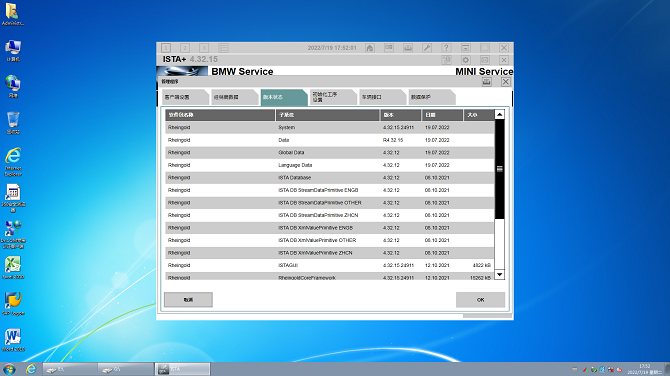Click the display icon right of home
This screenshot has width=670, height=376.
point(389,48)
